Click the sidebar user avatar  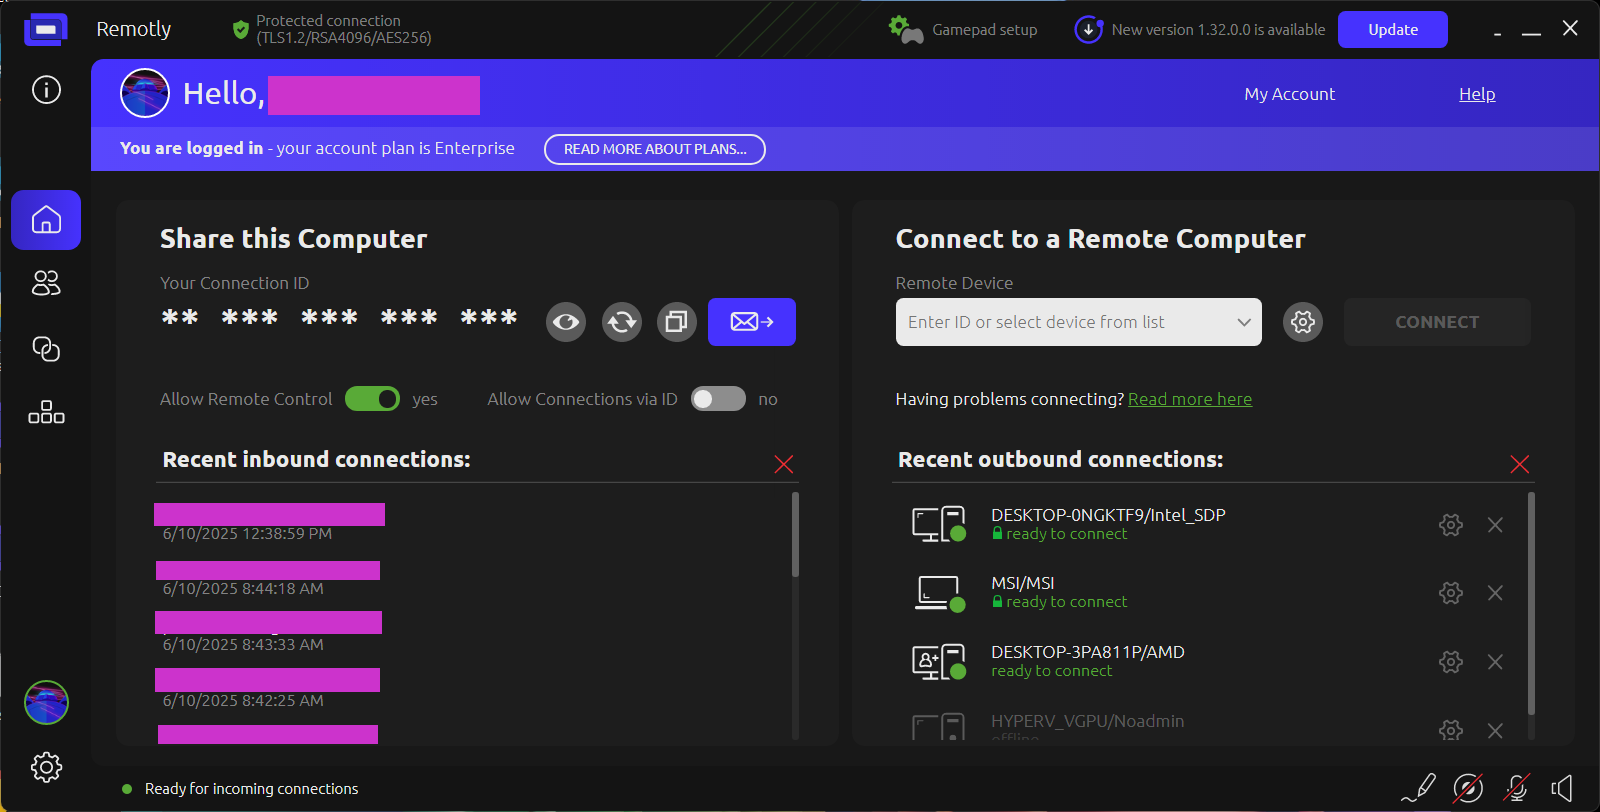click(46, 702)
